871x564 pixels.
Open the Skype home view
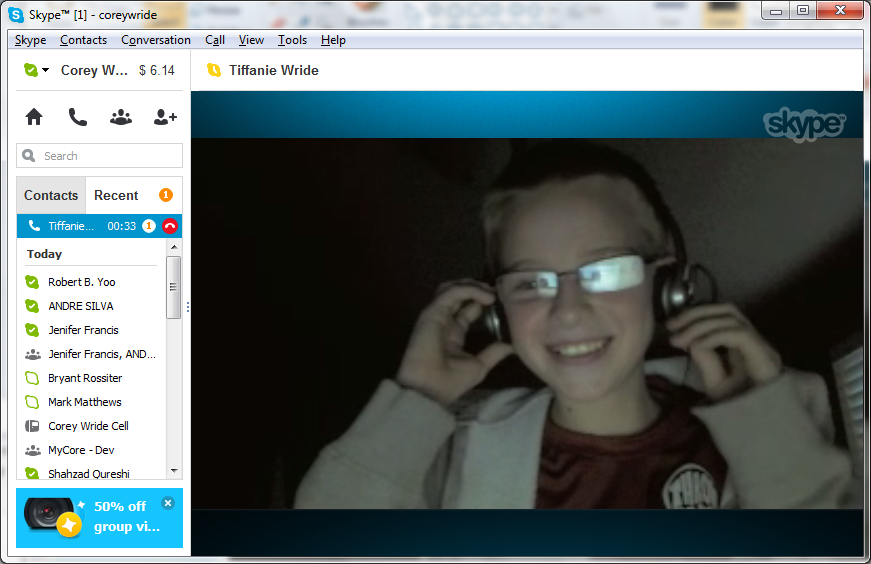(34, 117)
